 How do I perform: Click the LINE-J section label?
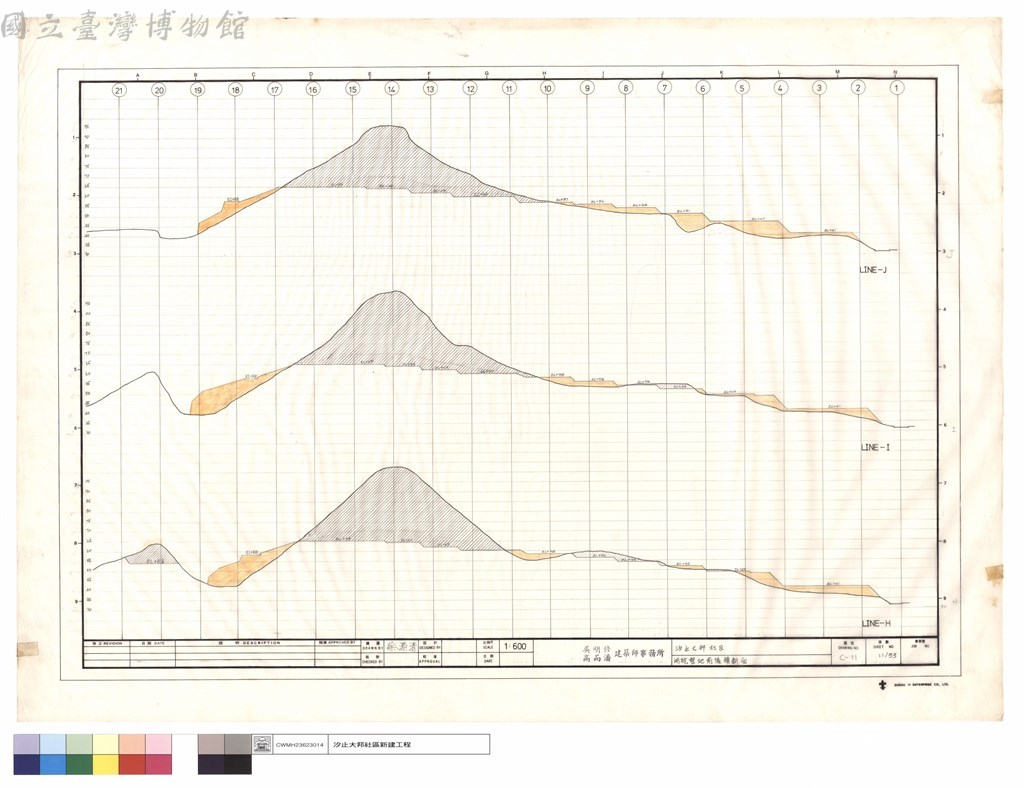coord(873,270)
